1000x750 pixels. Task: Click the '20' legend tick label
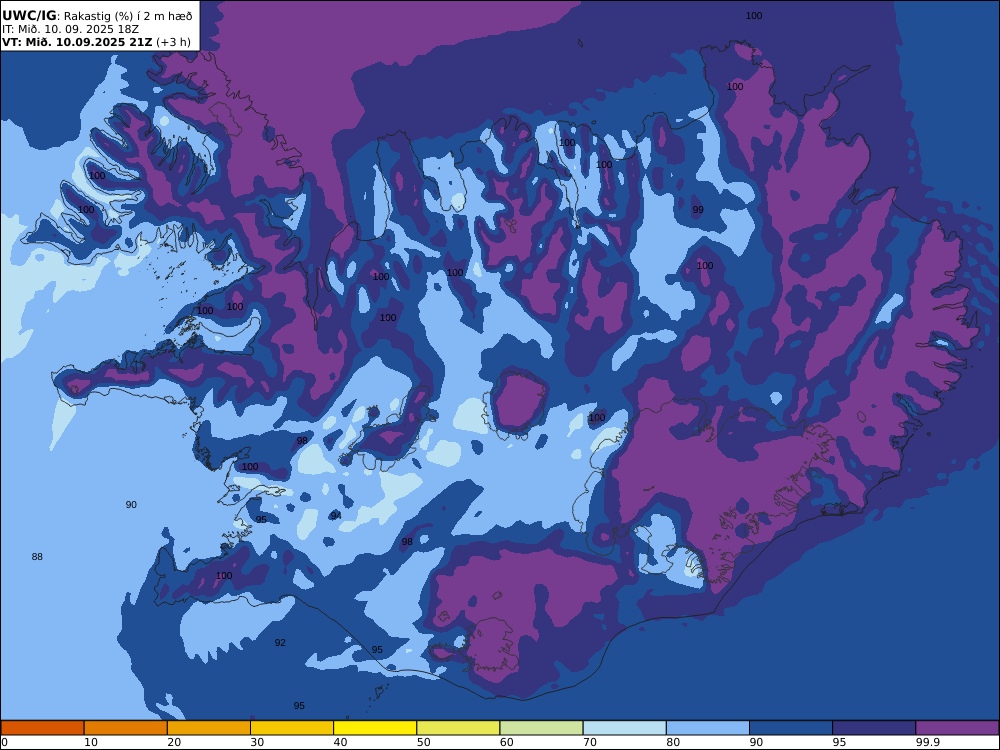tap(174, 742)
